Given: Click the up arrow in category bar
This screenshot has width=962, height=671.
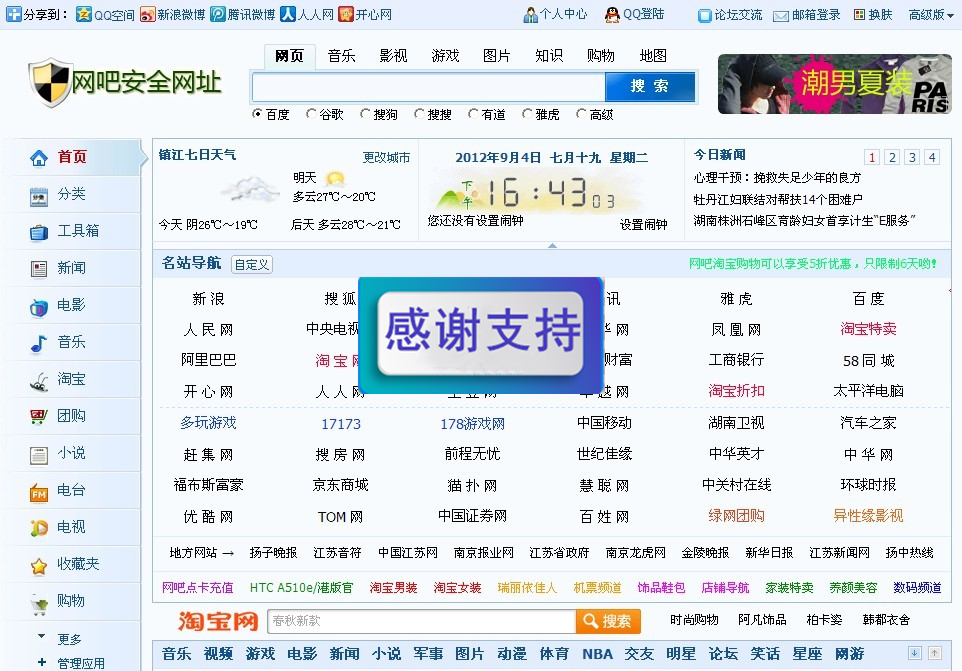Looking at the screenshot, I should tap(934, 653).
